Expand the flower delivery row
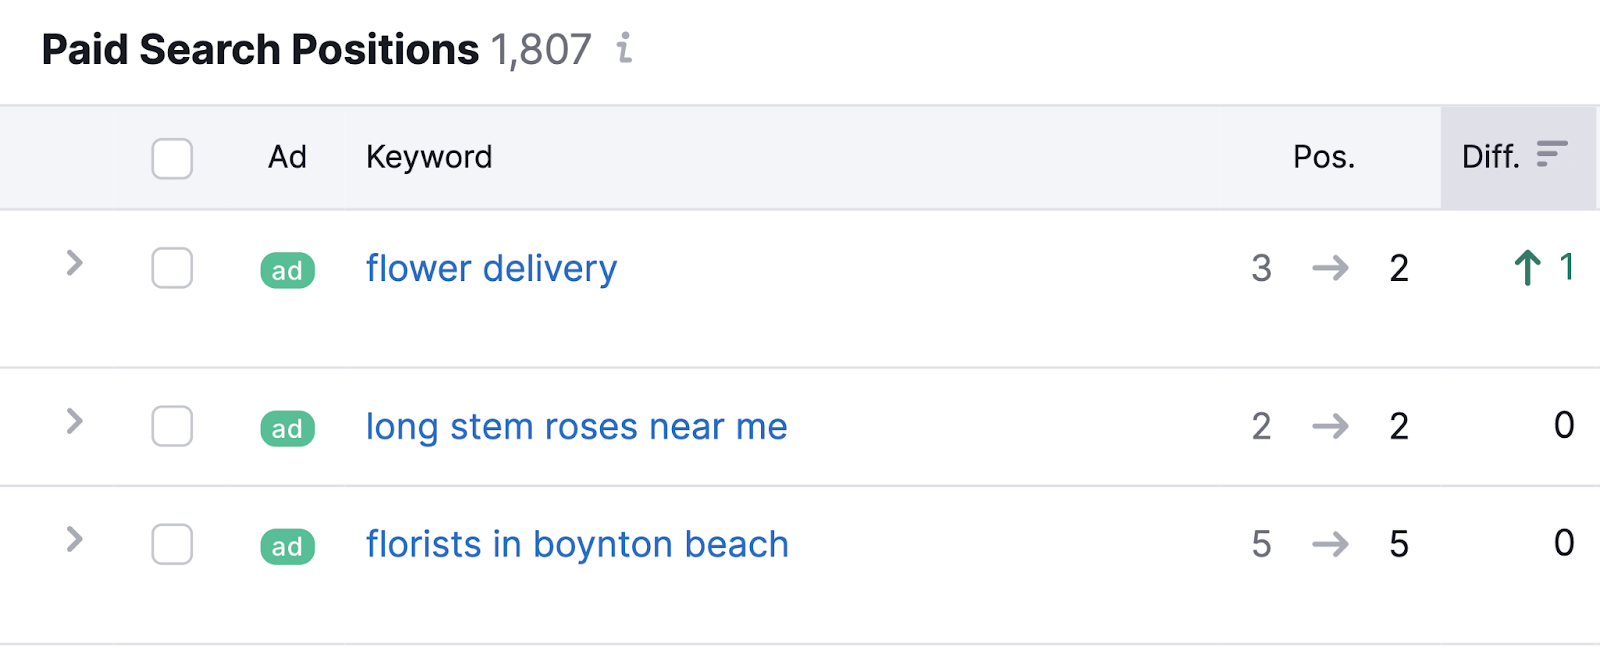 74,263
